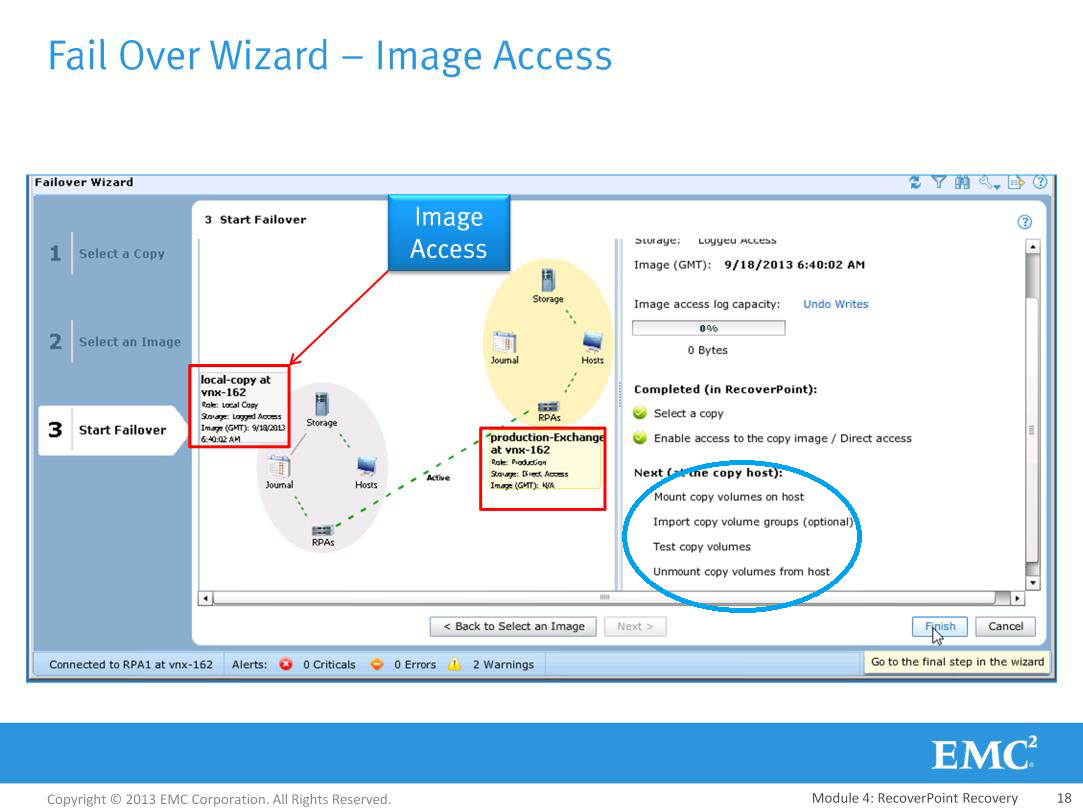Click 'Import copy volume groups (optional)' text

[x=754, y=521]
